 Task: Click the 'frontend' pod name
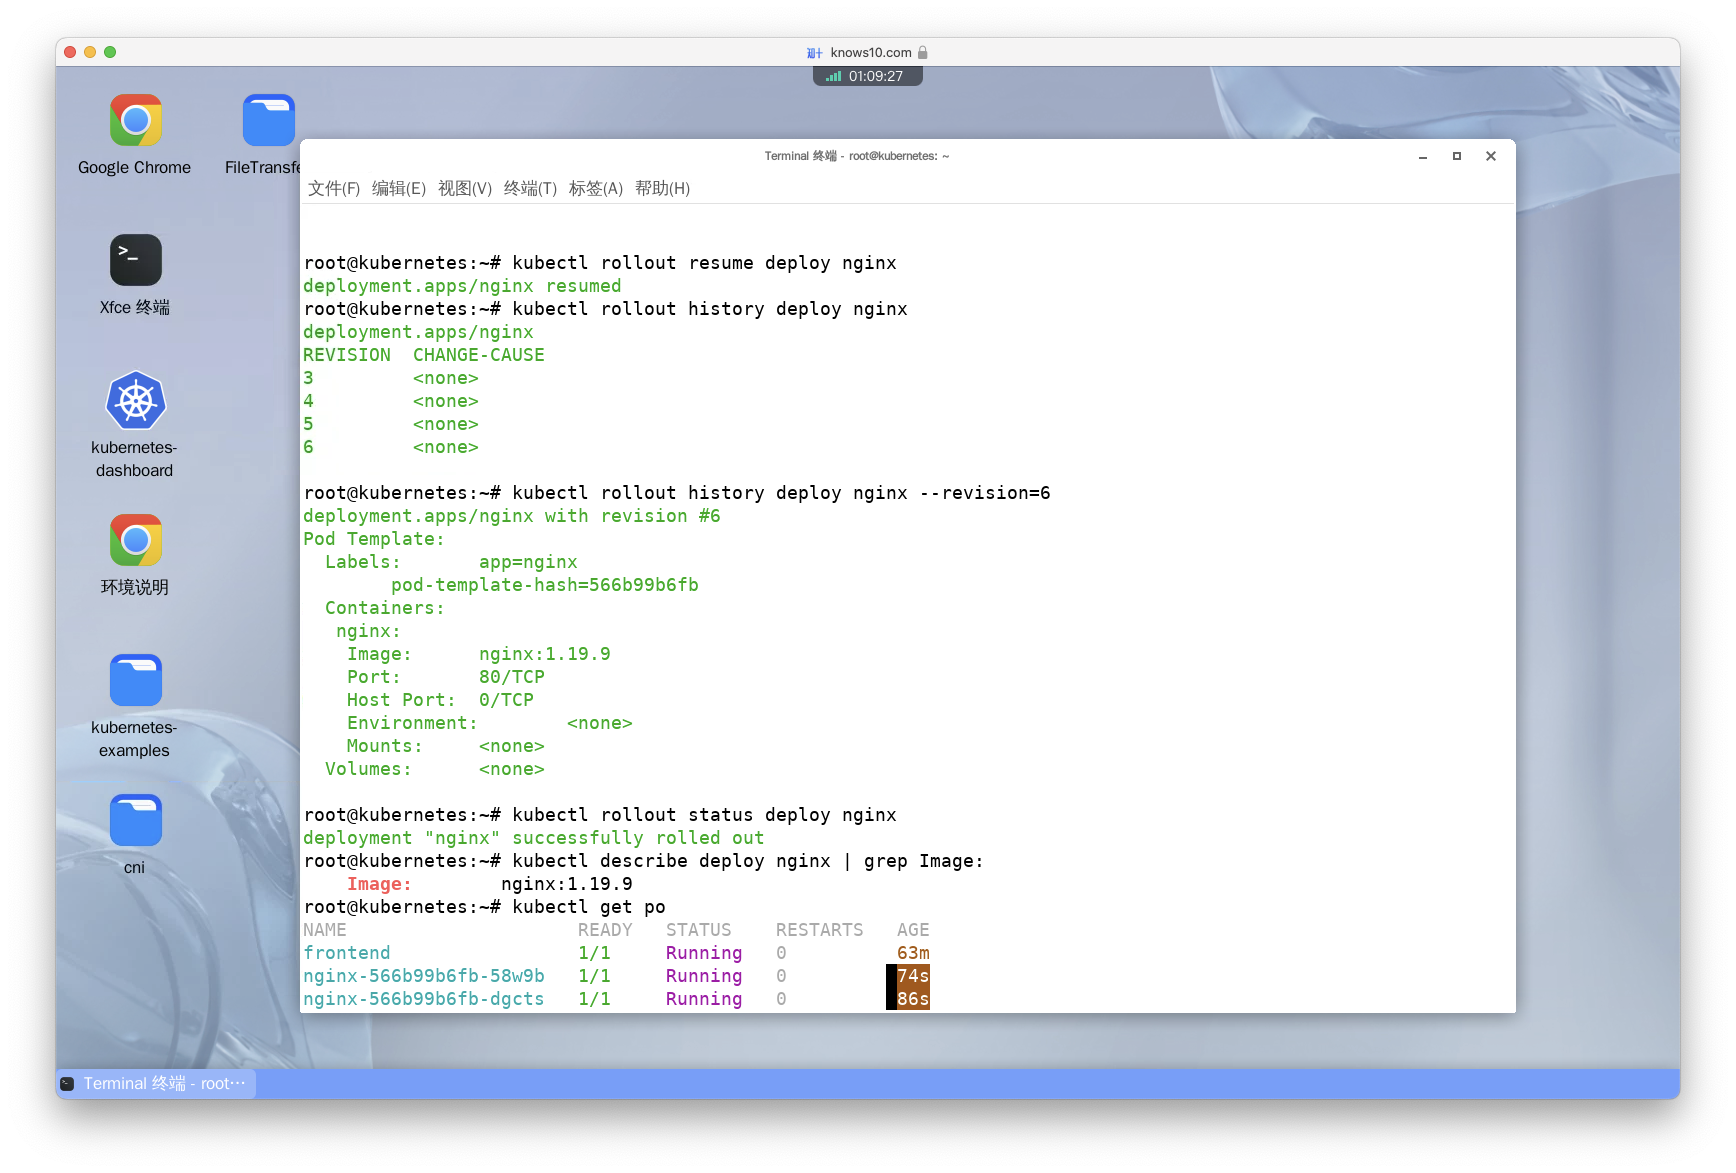(x=347, y=953)
